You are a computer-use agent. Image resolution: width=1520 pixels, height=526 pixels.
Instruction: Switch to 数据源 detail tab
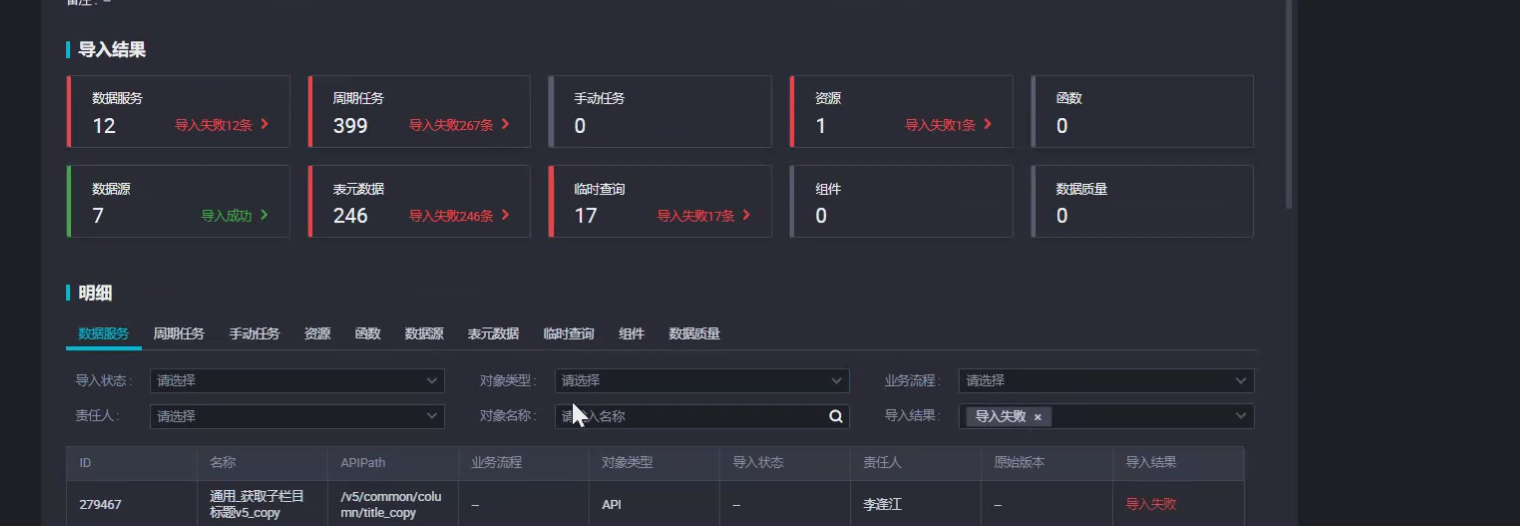coord(424,334)
